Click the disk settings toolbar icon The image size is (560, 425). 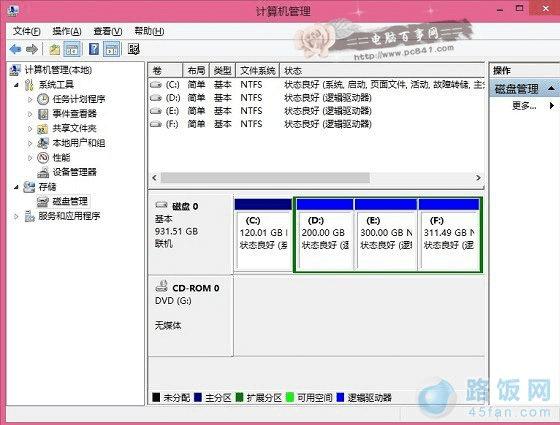[134, 49]
